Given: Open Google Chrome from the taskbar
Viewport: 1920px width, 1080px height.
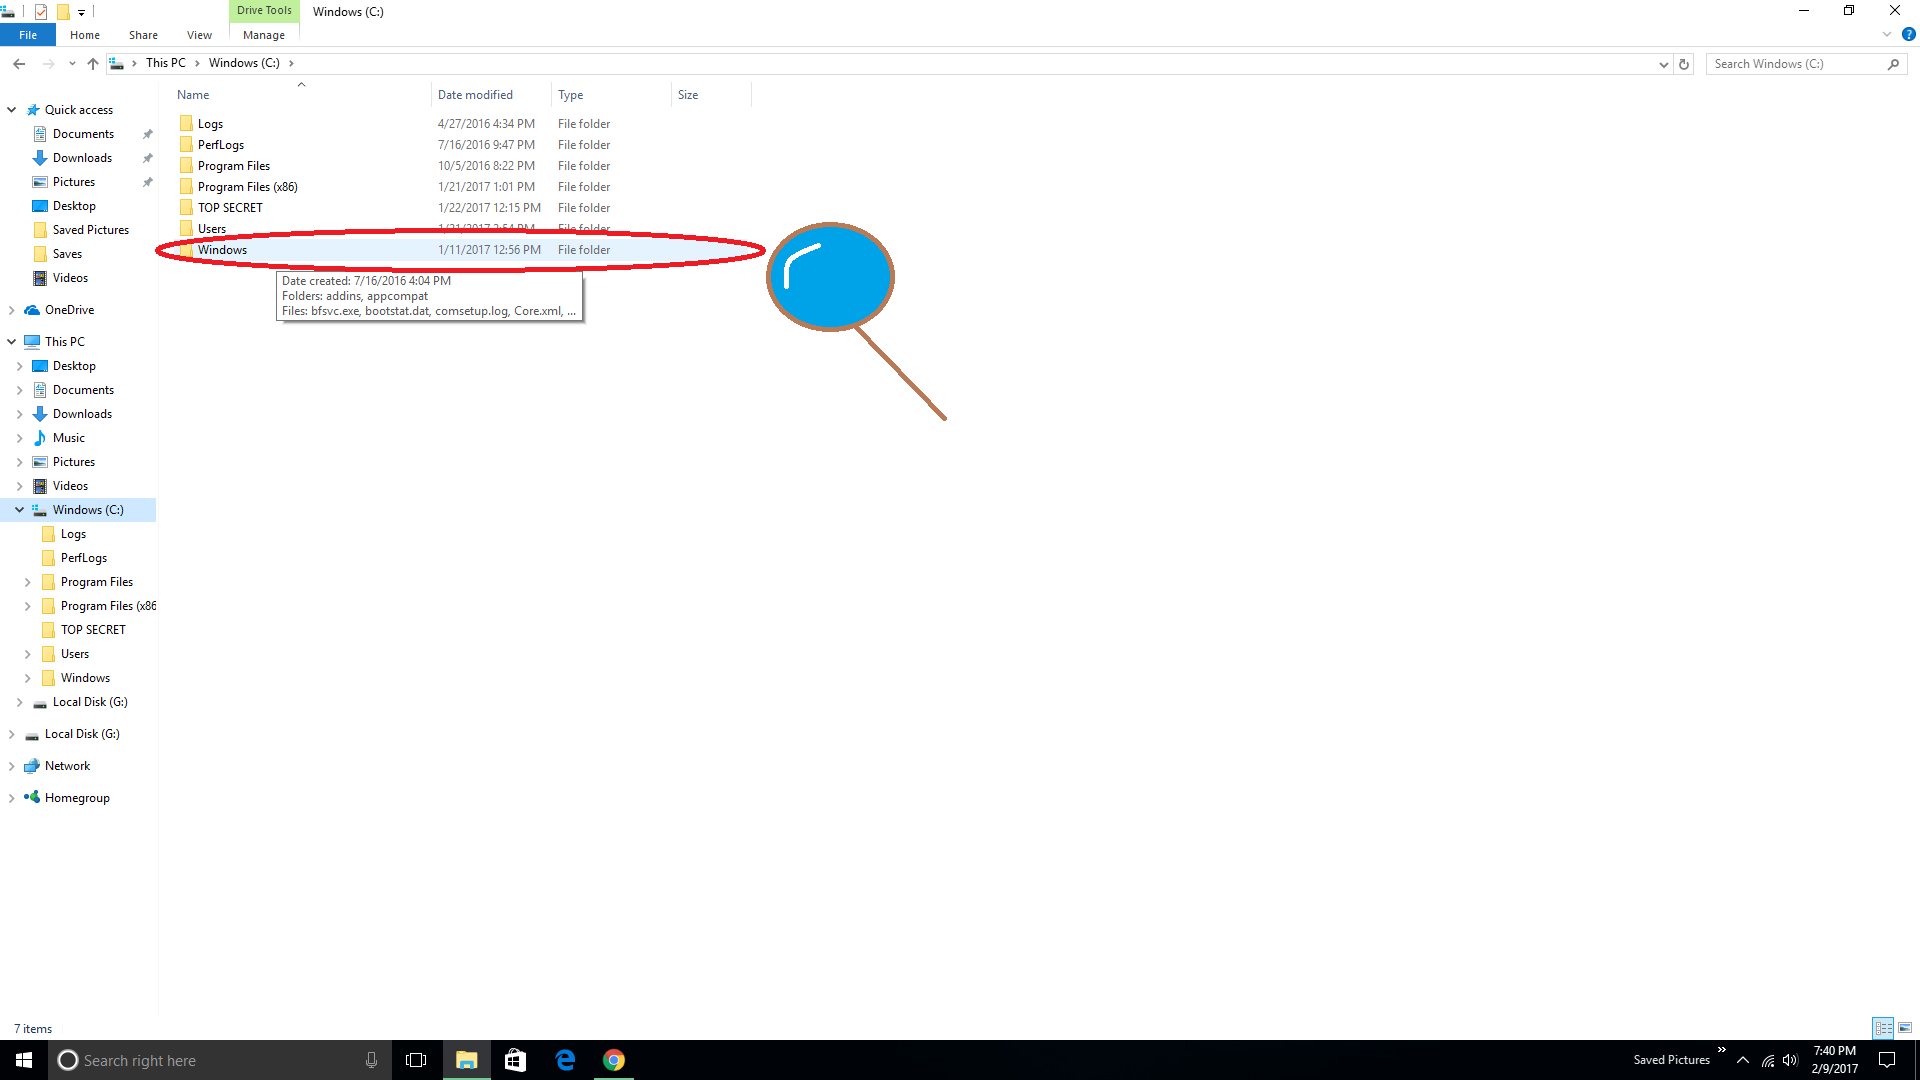Looking at the screenshot, I should coord(614,1060).
